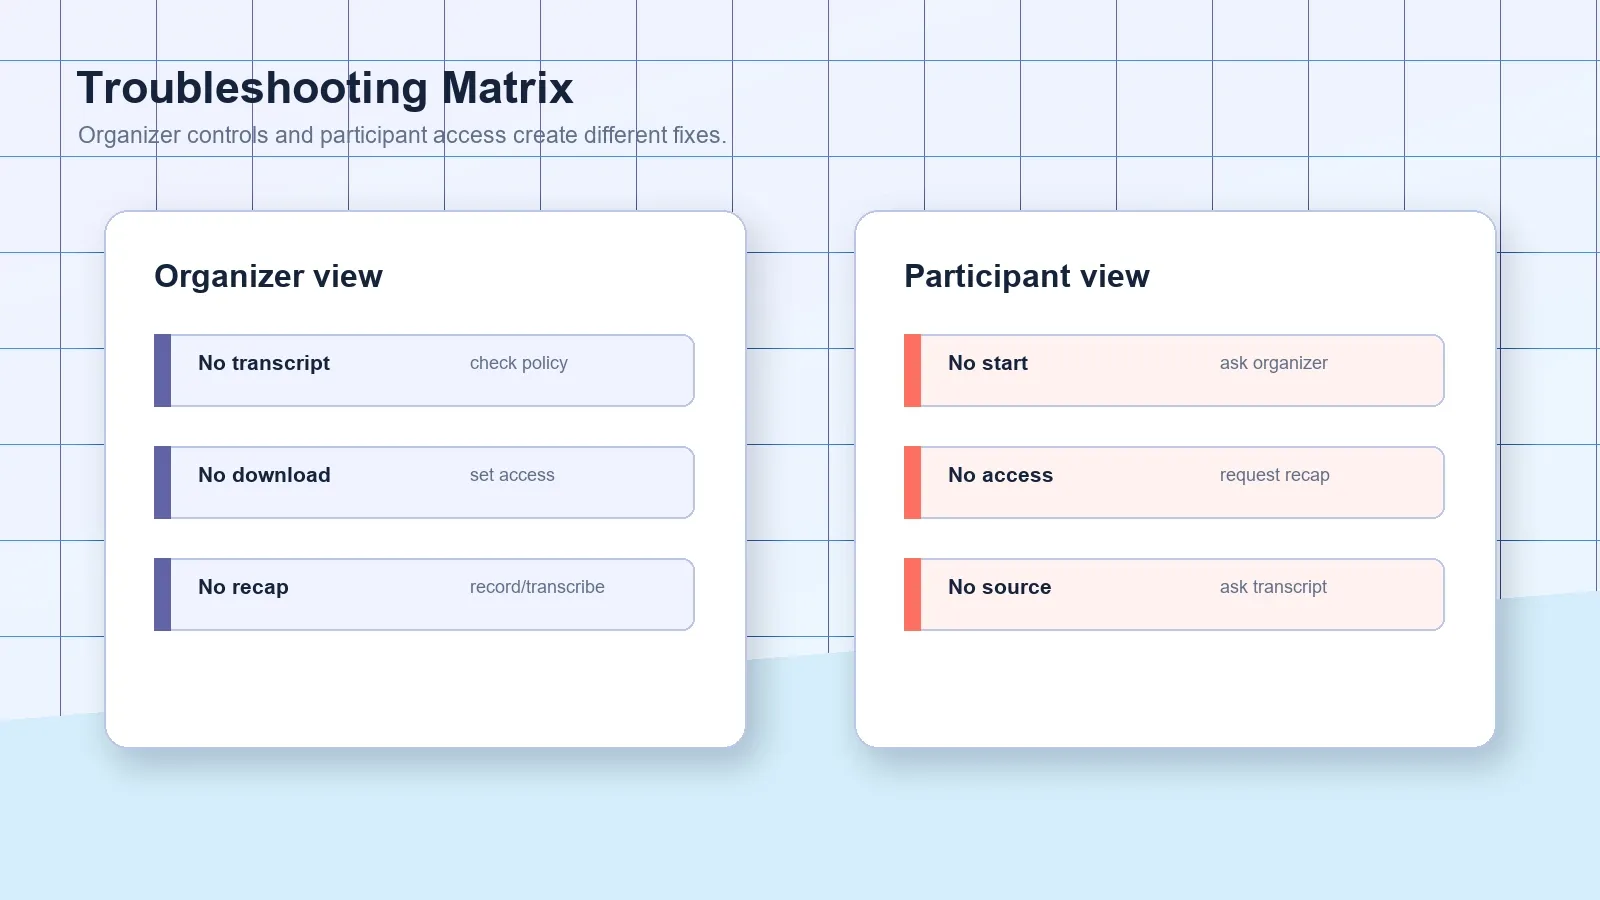Click the Participant view heading
The height and width of the screenshot is (900, 1600).
tap(1027, 276)
